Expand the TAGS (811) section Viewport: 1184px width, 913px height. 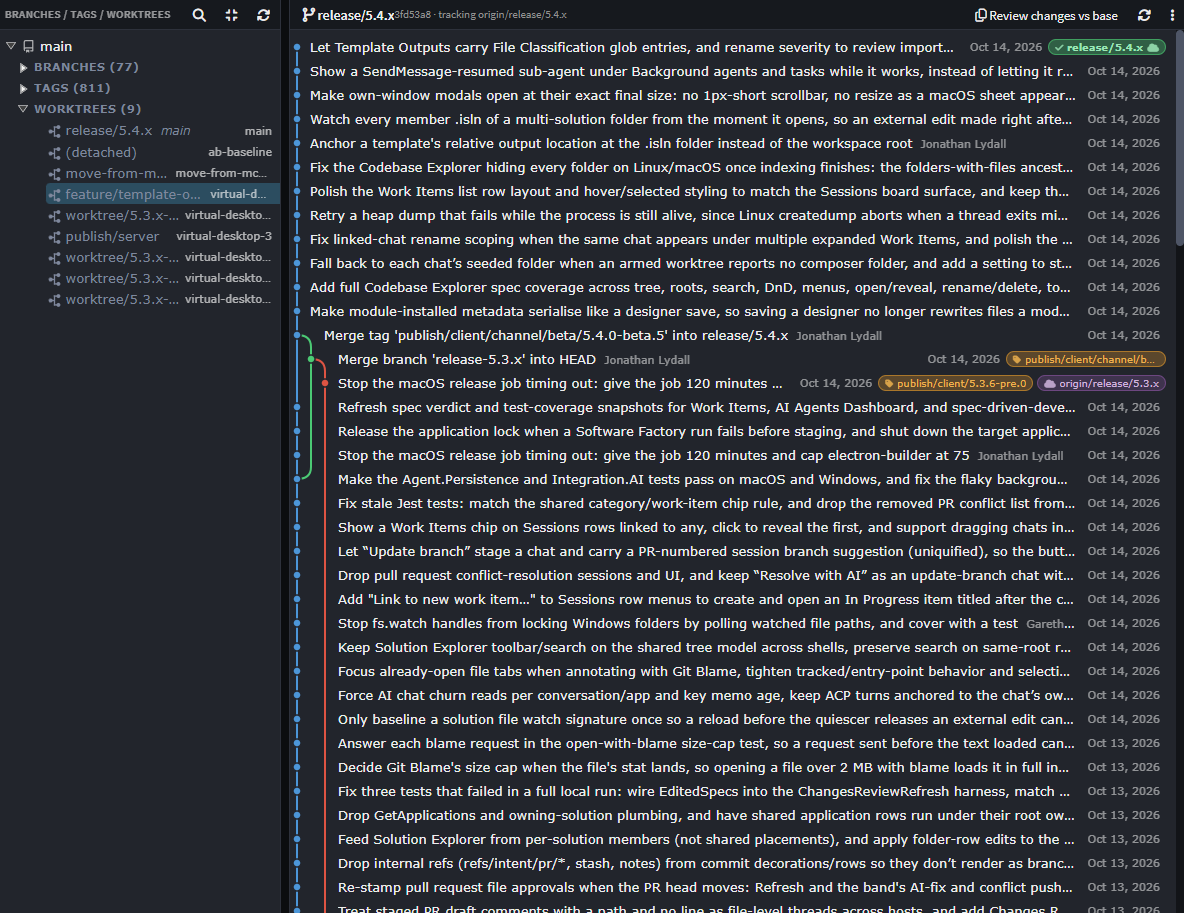23,88
